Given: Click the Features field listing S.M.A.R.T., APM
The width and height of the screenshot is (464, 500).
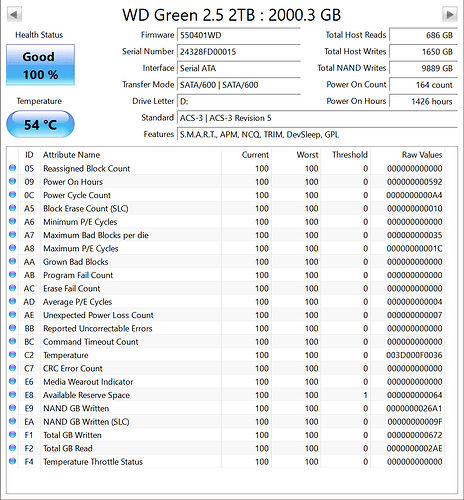Looking at the screenshot, I should (x=317, y=135).
